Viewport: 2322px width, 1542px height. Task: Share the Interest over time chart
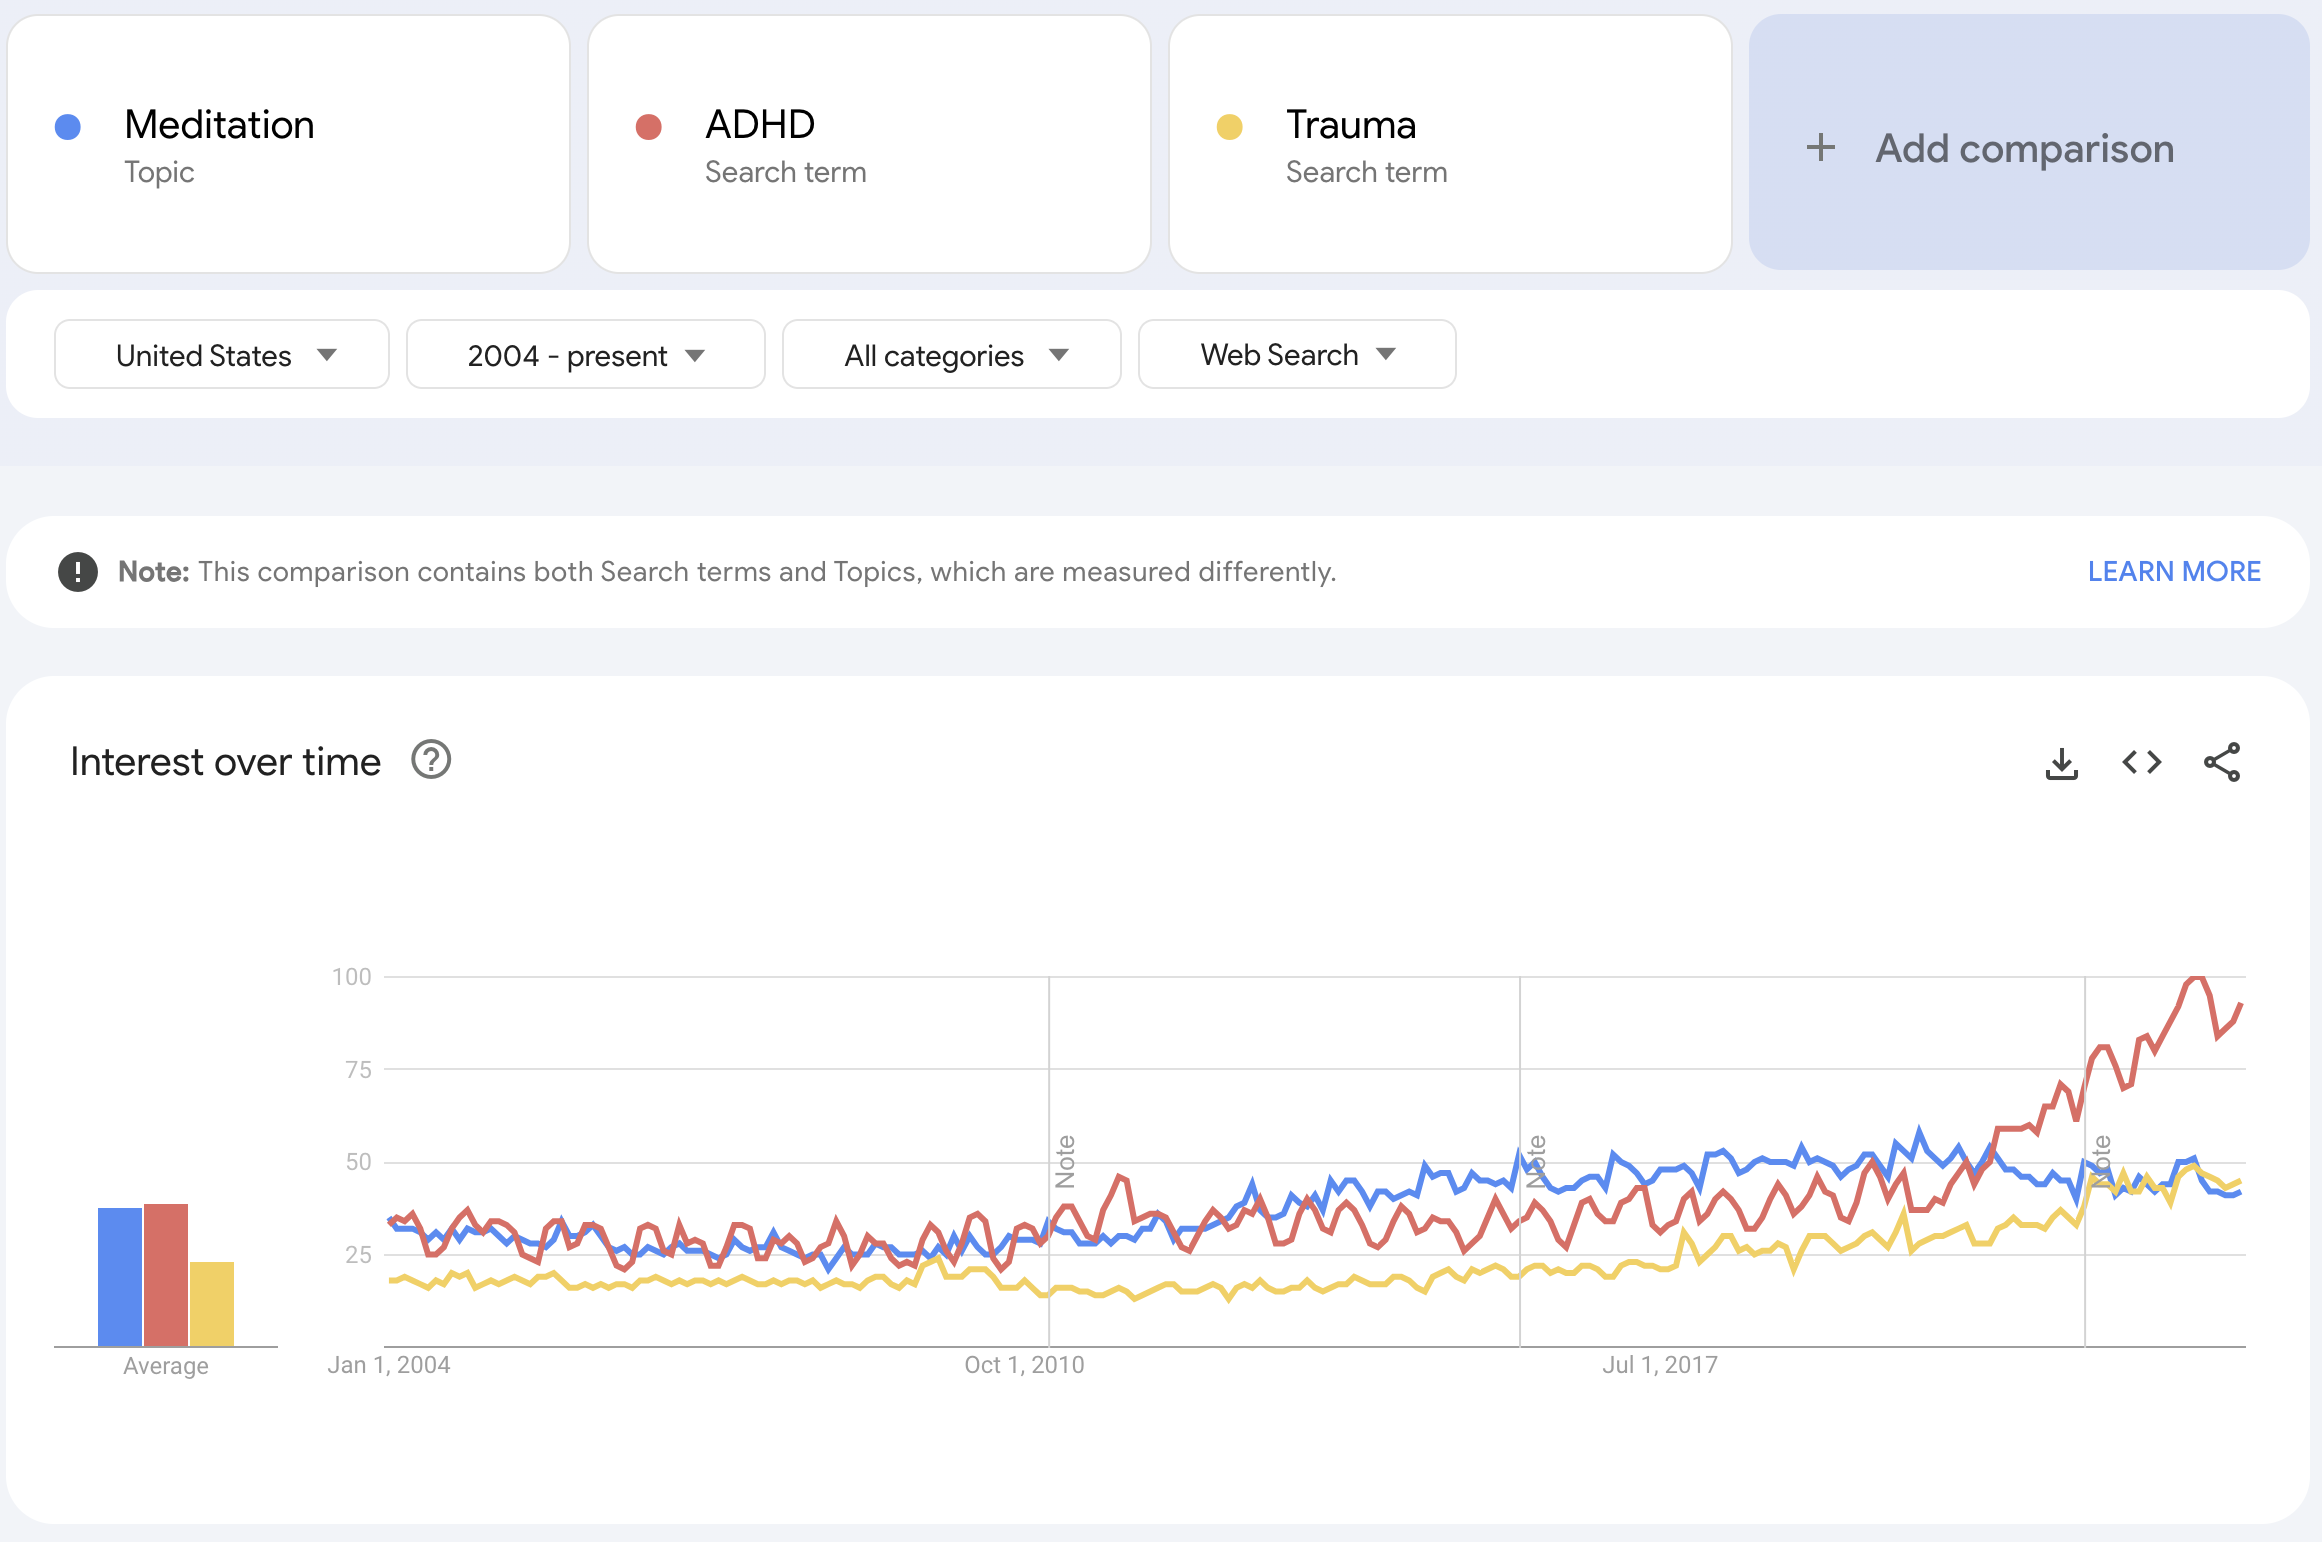[x=2222, y=762]
